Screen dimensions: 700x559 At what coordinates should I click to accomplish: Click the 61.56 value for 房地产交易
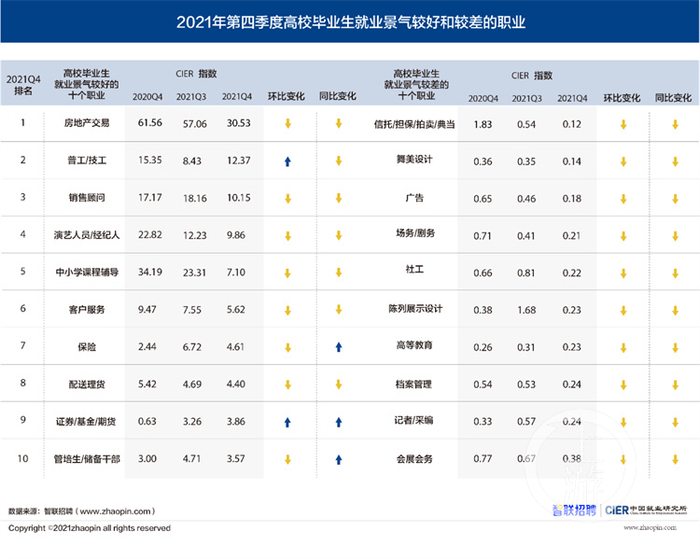click(x=150, y=123)
